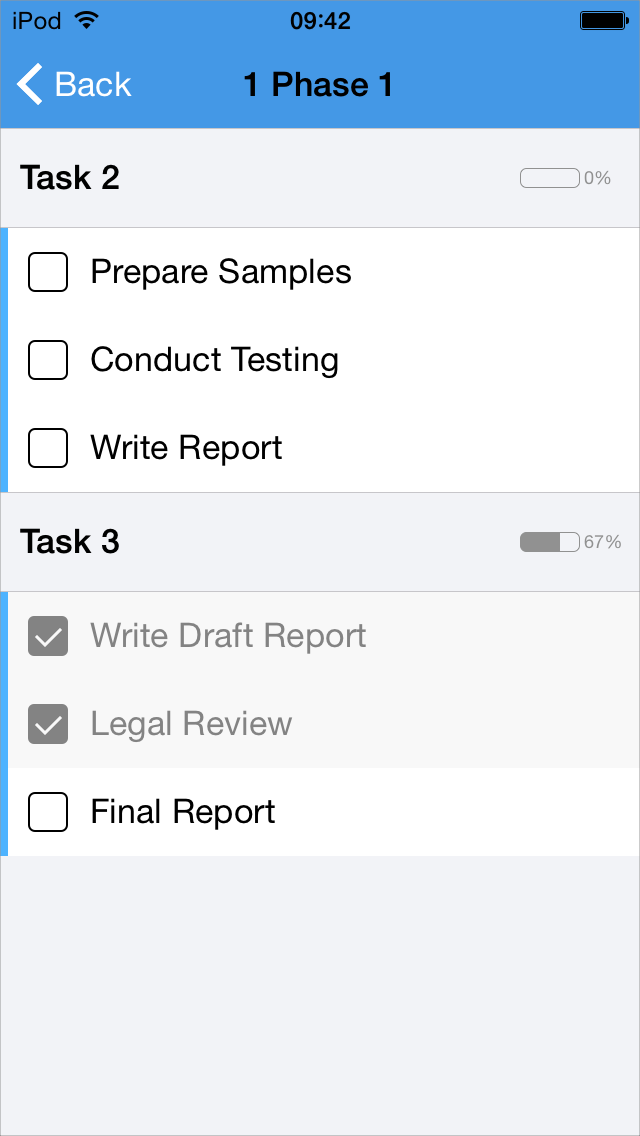Go back using the Back text

click(93, 85)
